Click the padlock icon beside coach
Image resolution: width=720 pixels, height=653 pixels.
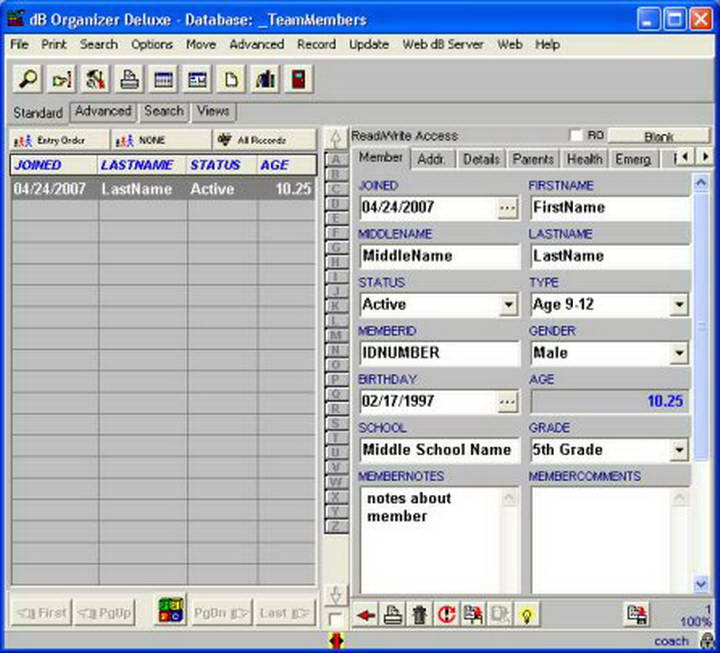point(706,641)
